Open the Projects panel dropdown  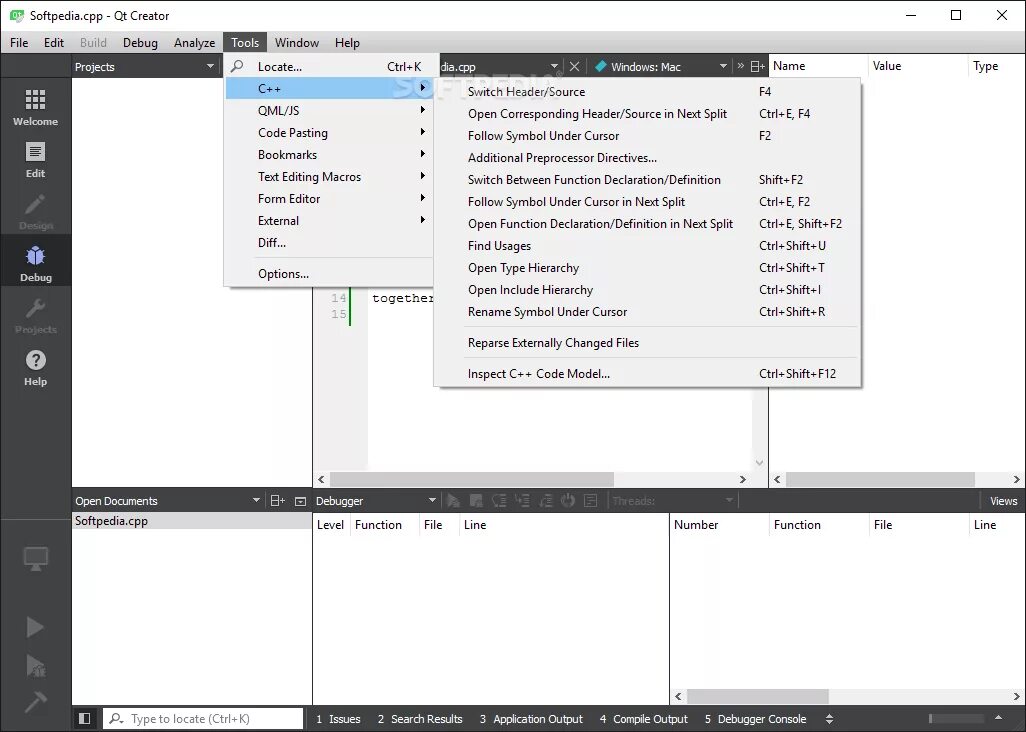coord(210,66)
